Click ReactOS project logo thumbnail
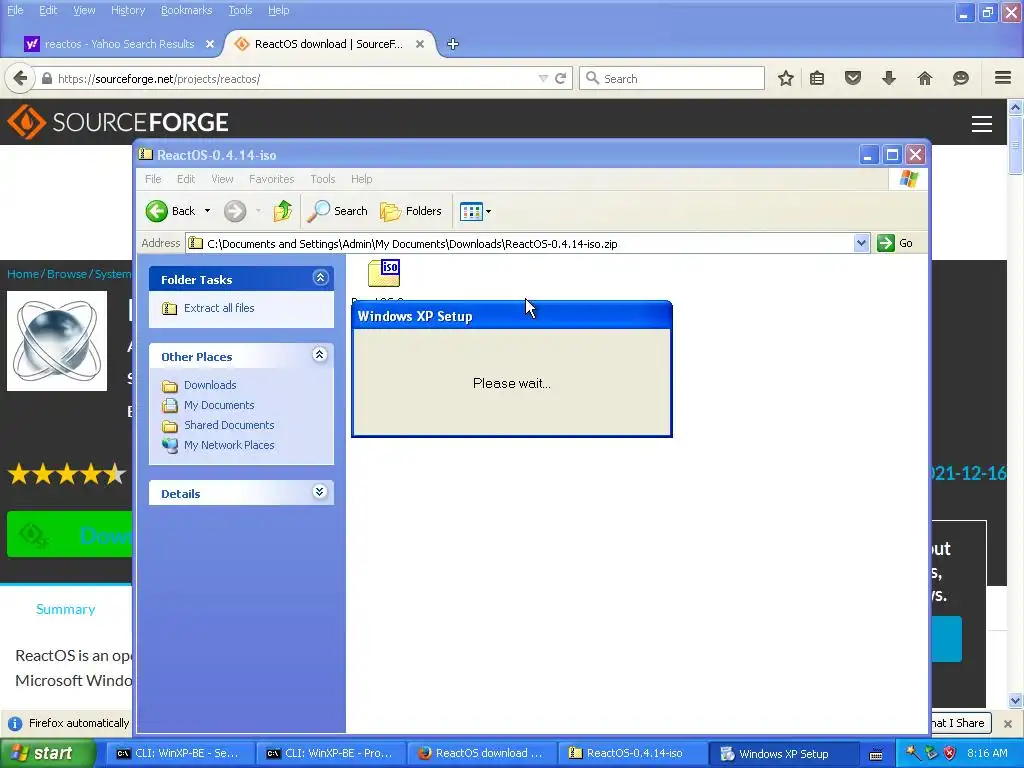The image size is (1024, 768). tap(57, 341)
